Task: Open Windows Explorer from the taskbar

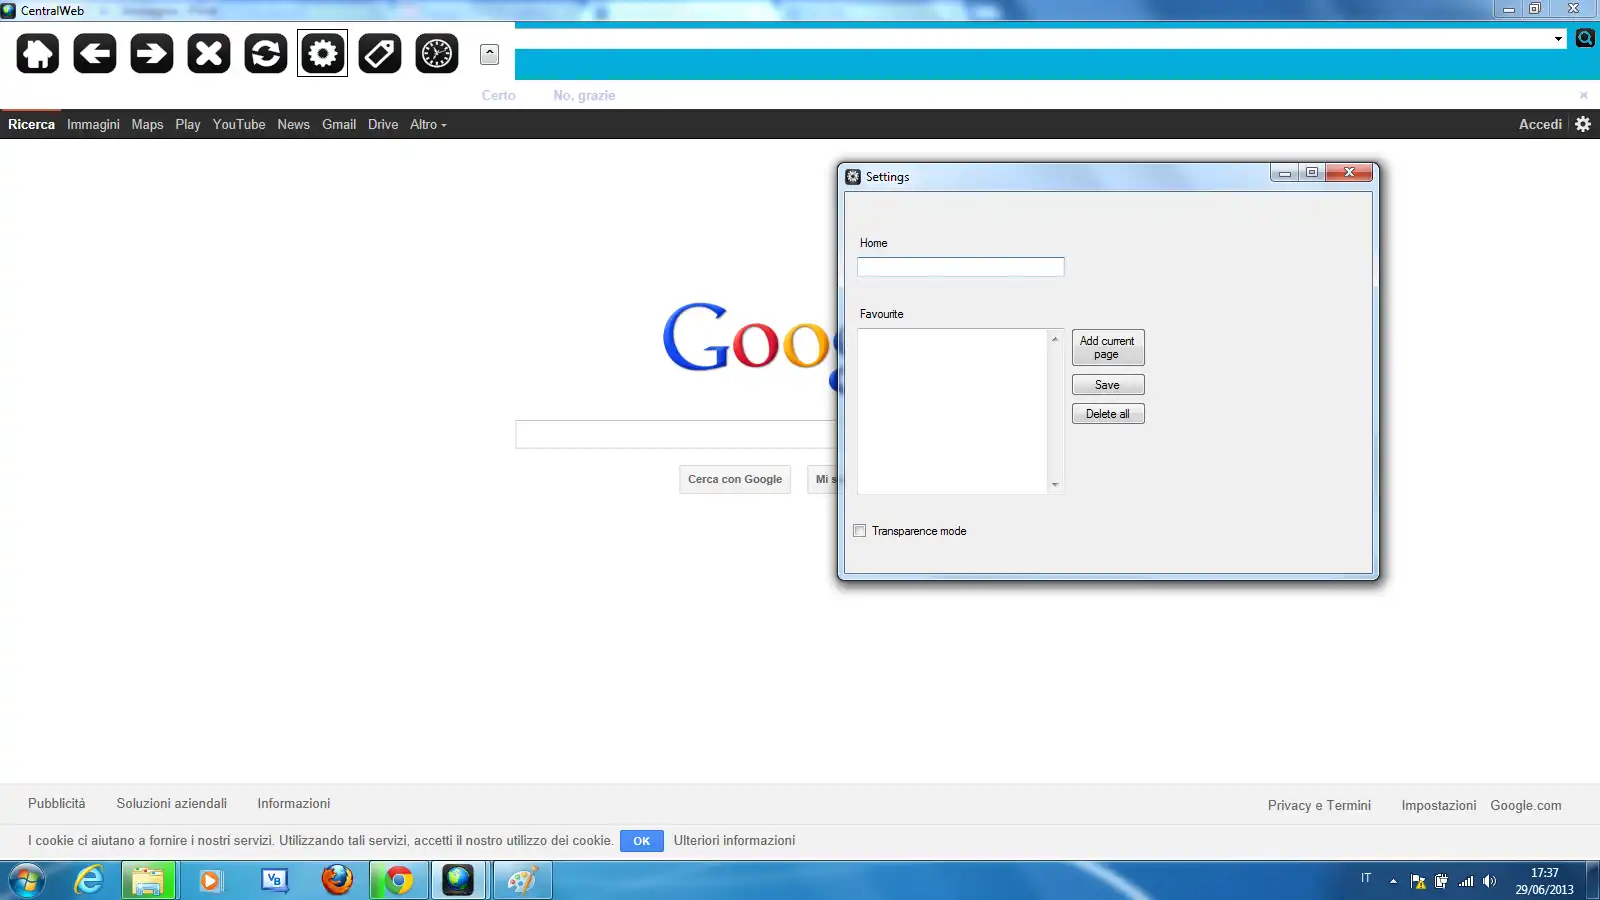Action: (x=148, y=880)
